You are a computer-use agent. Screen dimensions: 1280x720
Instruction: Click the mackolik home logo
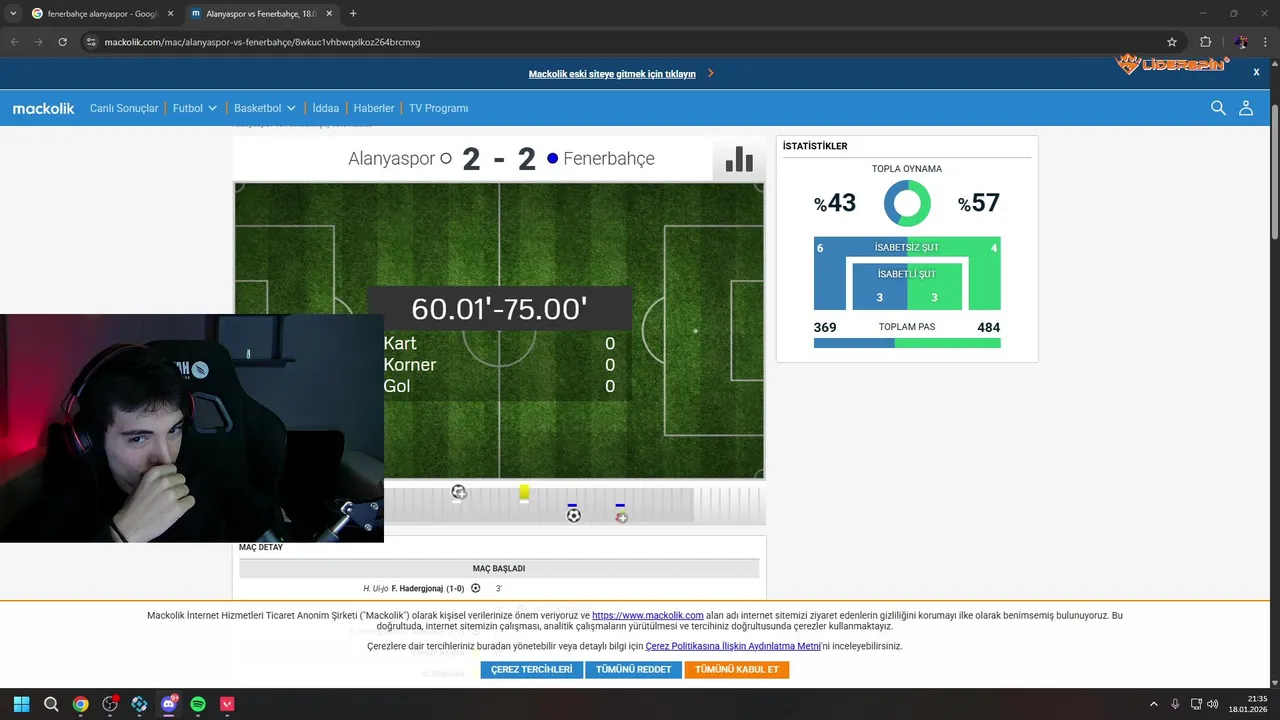coord(43,108)
